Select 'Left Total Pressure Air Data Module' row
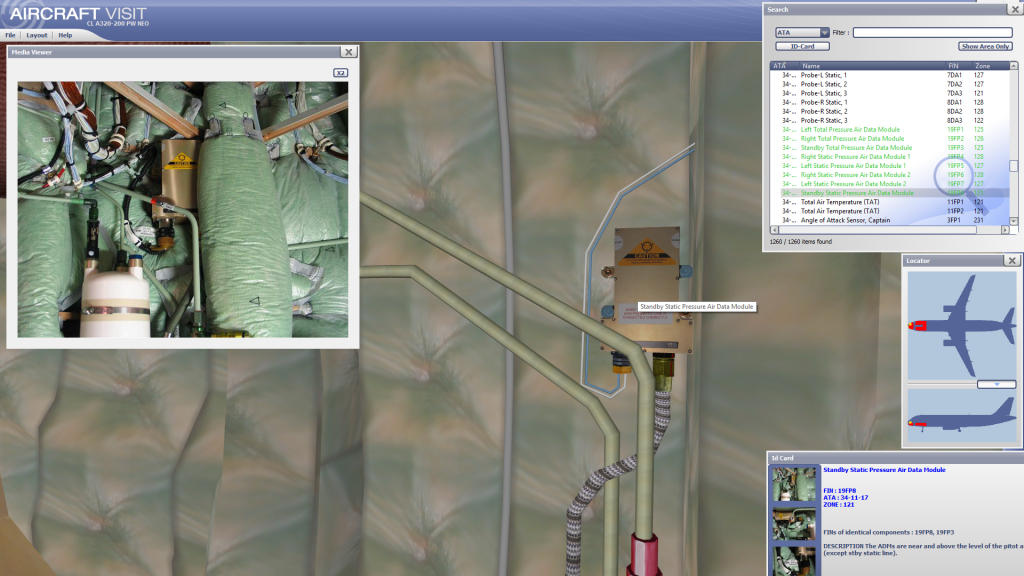Viewport: 1024px width, 576px height. click(889, 129)
